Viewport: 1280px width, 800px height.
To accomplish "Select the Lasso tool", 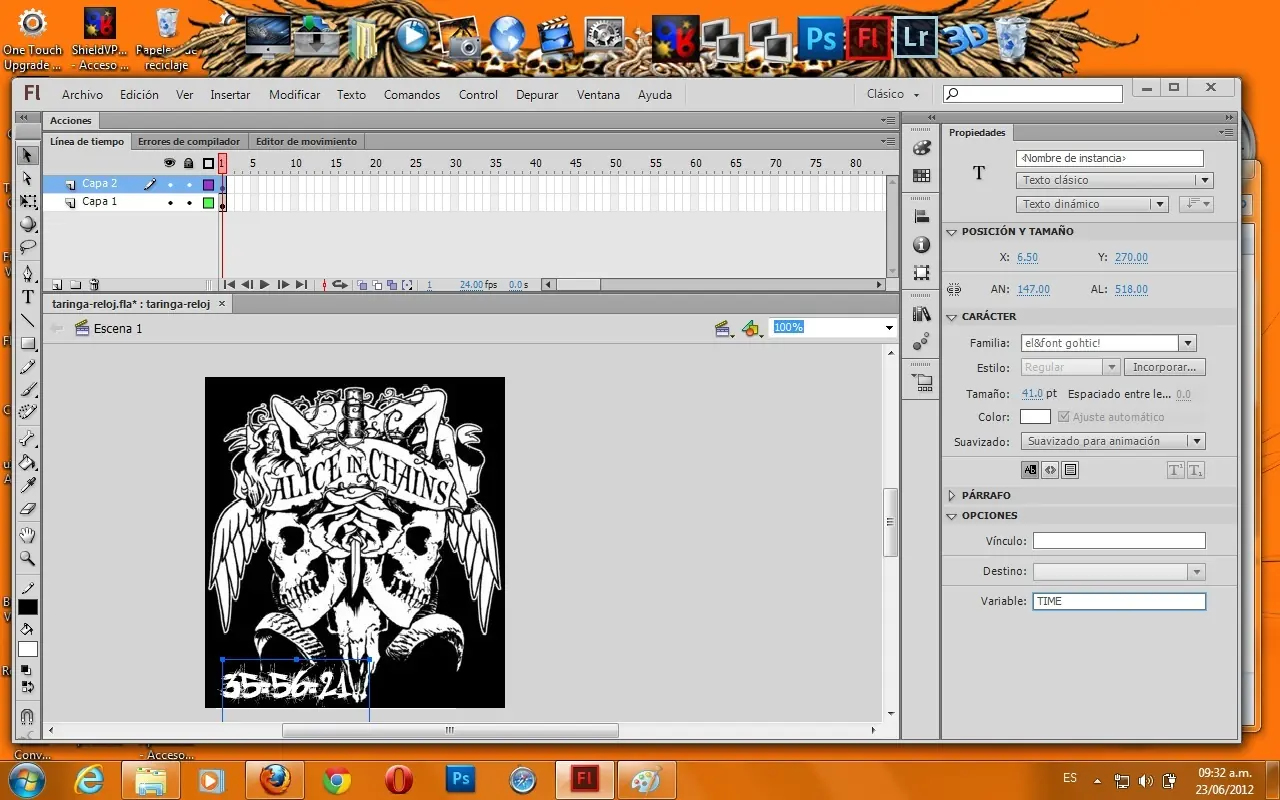I will pos(28,247).
